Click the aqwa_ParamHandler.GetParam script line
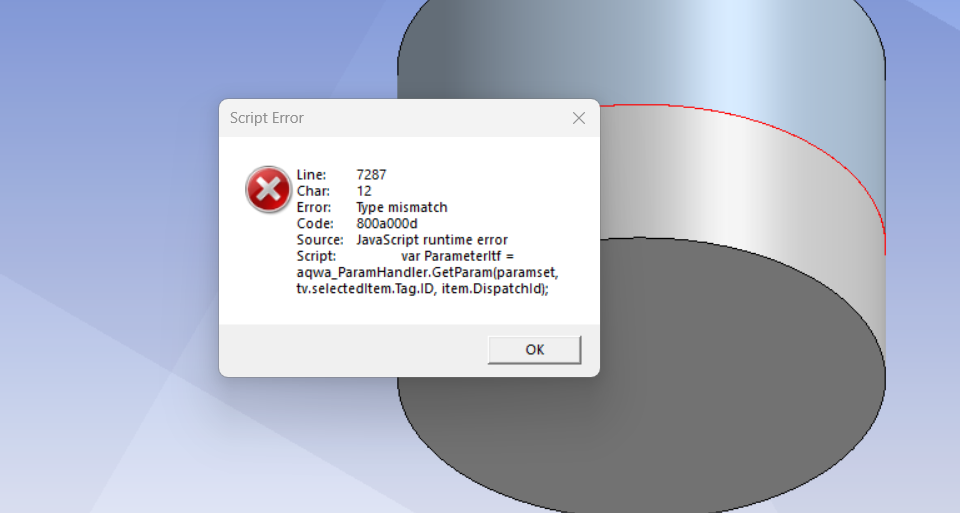 [x=427, y=272]
